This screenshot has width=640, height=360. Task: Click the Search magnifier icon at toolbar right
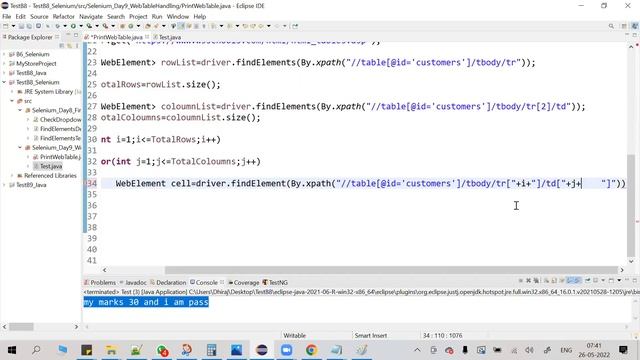coord(611,26)
